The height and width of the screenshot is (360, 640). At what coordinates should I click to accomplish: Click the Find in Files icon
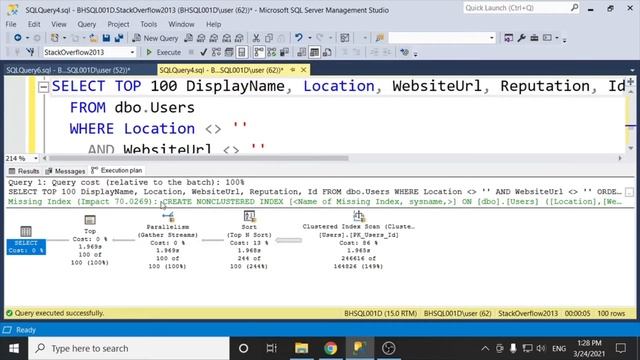tap(380, 38)
